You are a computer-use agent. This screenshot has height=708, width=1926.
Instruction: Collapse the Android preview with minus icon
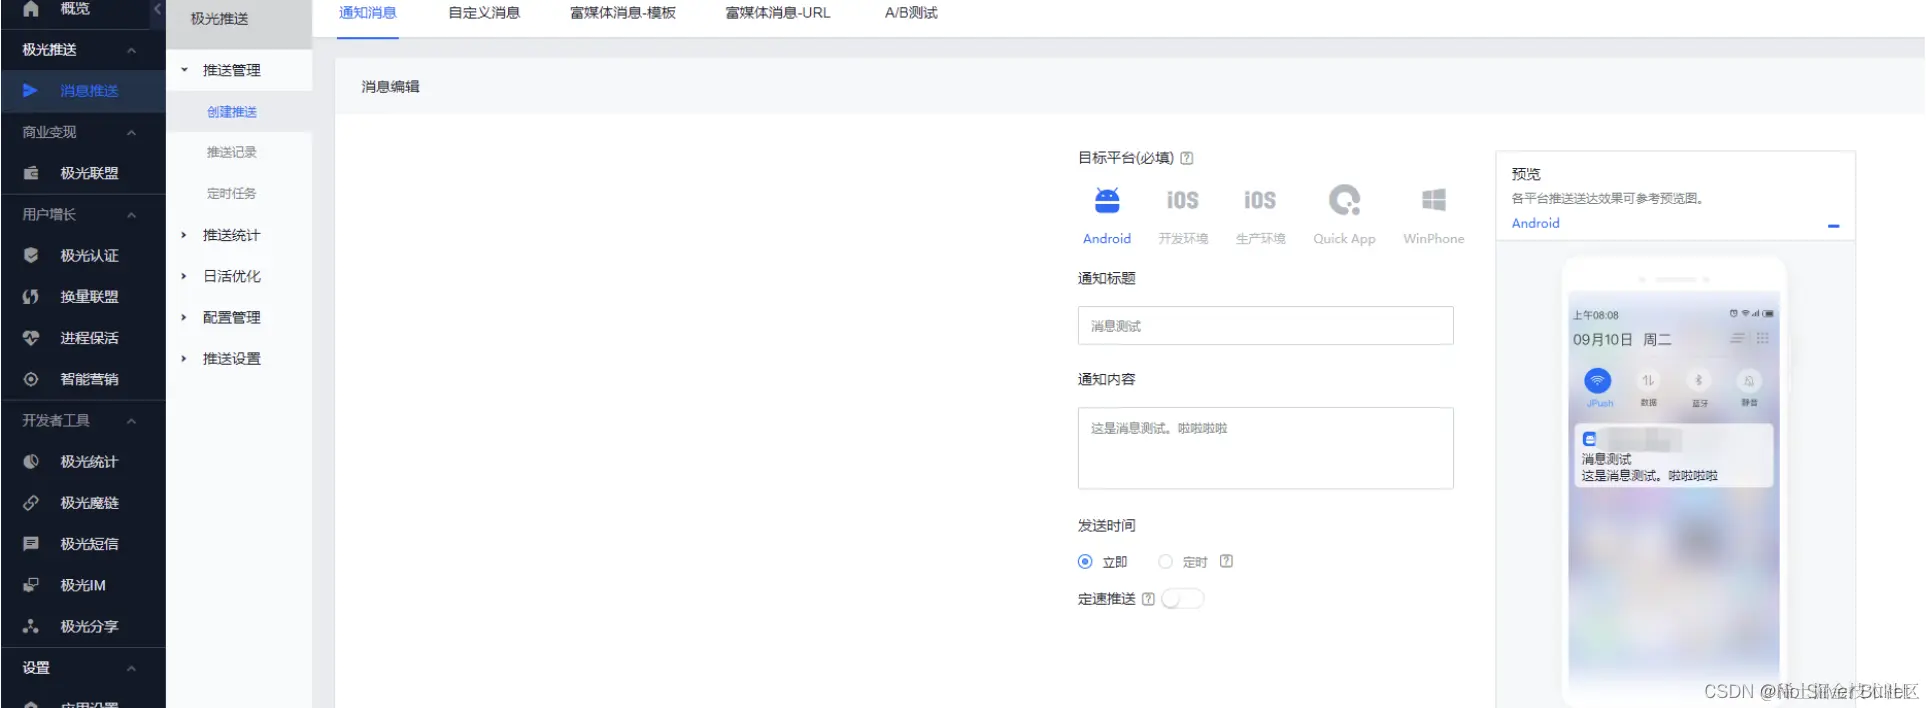(1833, 226)
